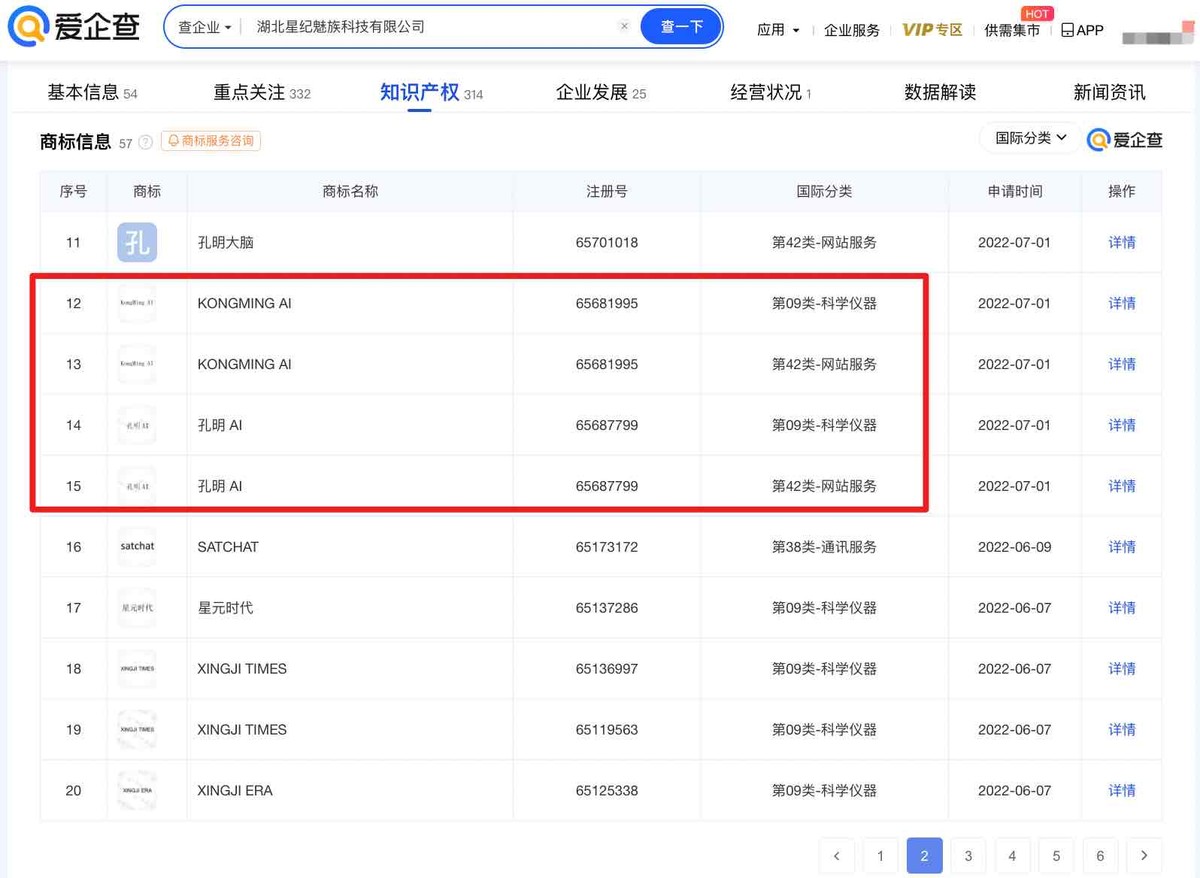Open the VIP专区 link
The width and height of the screenshot is (1200, 878).
pyautogui.click(x=932, y=30)
